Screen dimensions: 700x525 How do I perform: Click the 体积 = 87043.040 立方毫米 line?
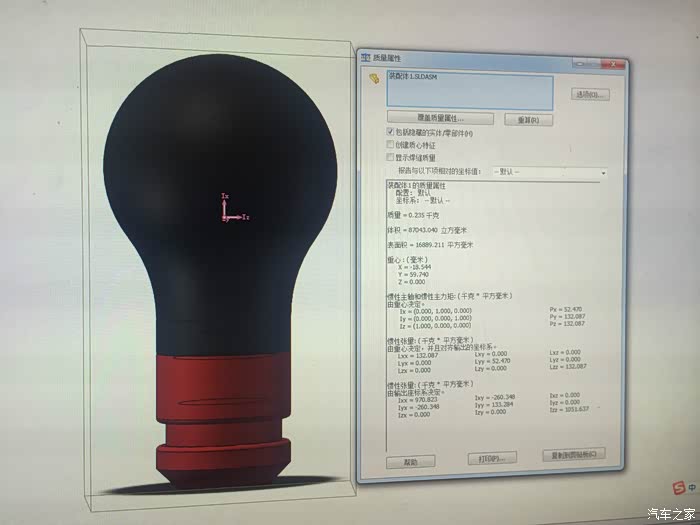pyautogui.click(x=427, y=230)
